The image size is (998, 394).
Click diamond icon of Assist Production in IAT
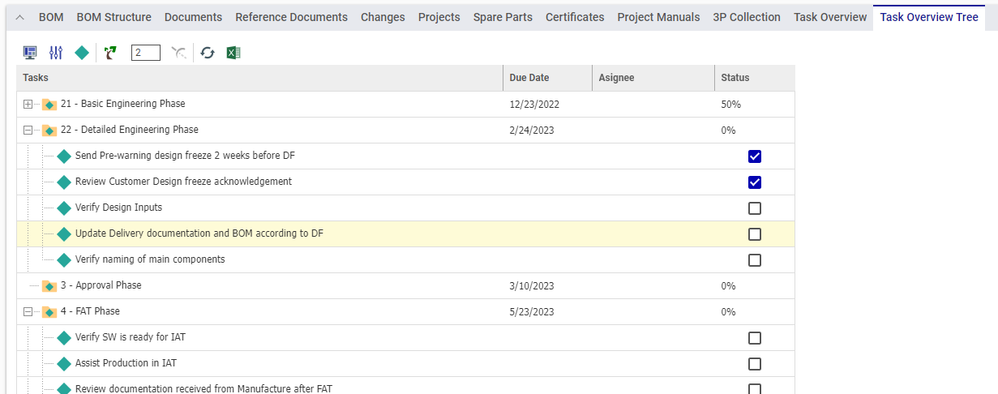click(x=64, y=364)
